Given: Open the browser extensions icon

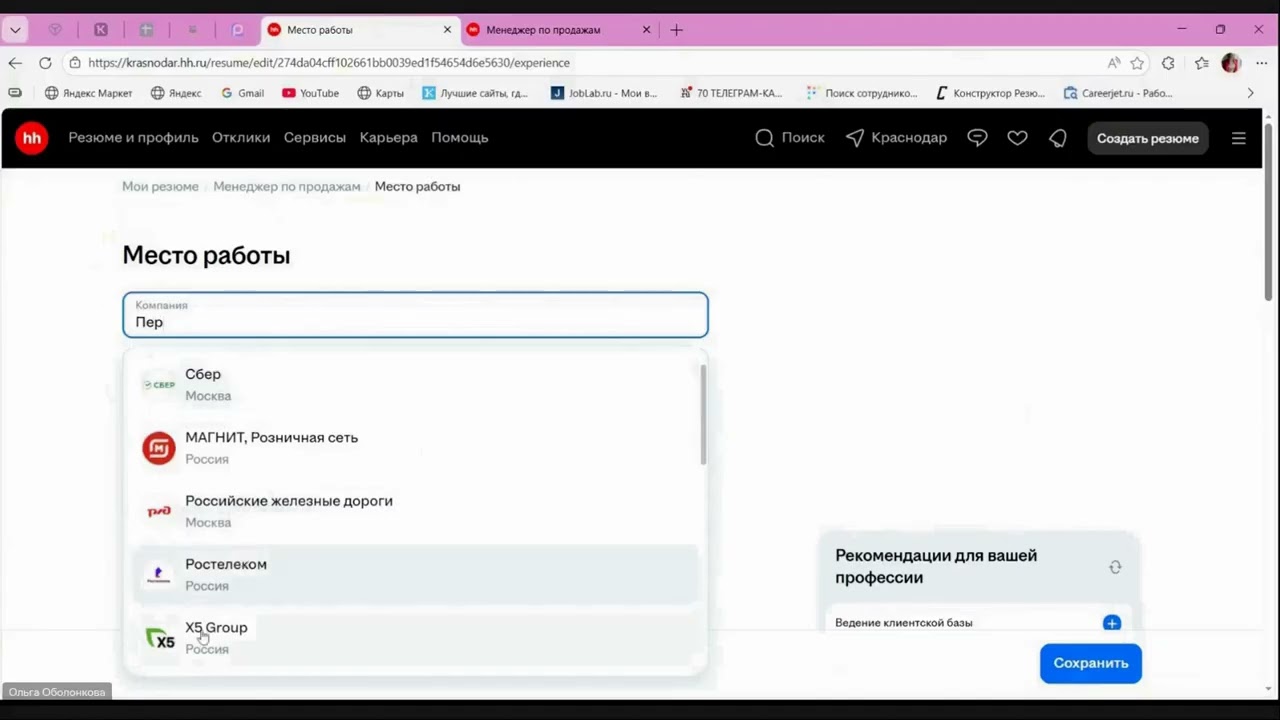Looking at the screenshot, I should (1168, 63).
